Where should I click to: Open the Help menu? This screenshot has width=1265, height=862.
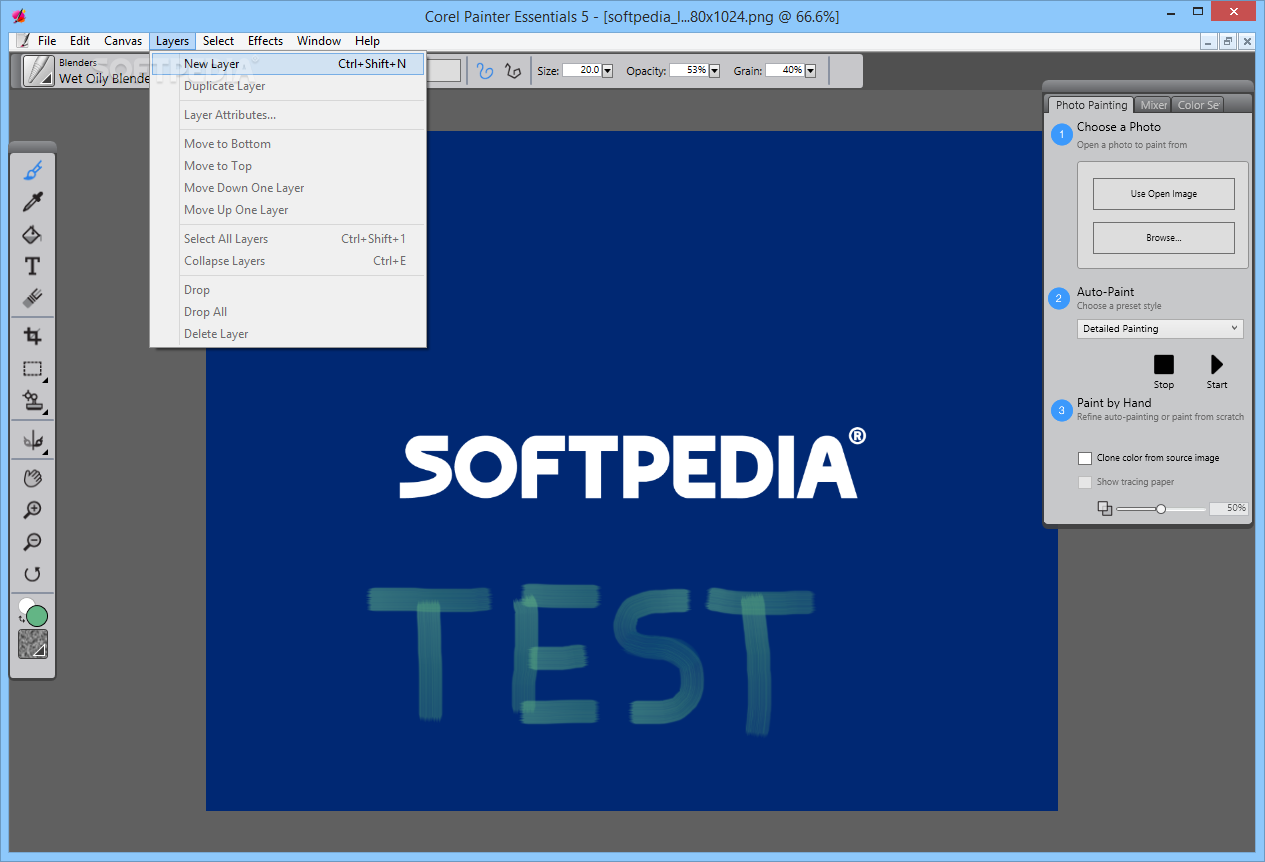point(367,41)
